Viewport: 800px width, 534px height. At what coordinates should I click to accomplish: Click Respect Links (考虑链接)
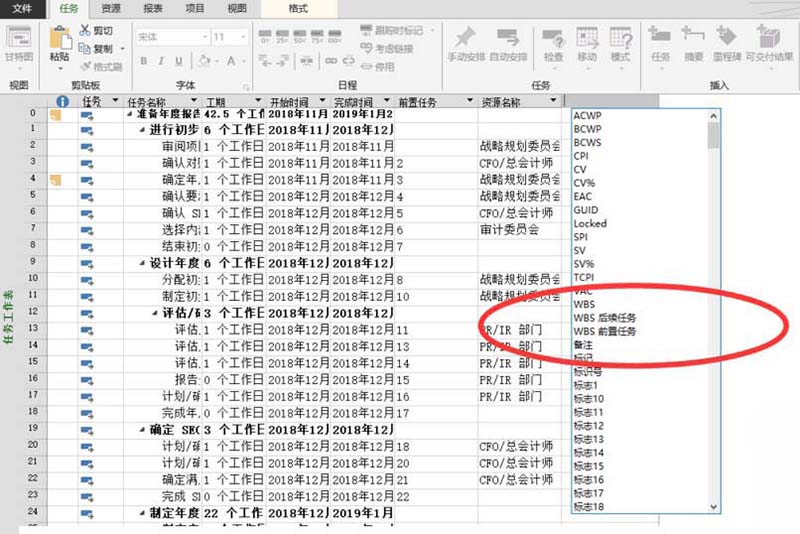387,48
